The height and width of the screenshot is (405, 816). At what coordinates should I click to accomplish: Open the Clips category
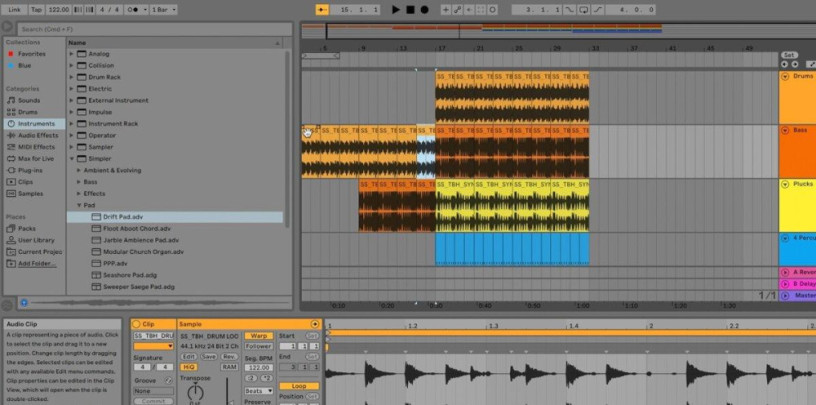pyautogui.click(x=26, y=182)
